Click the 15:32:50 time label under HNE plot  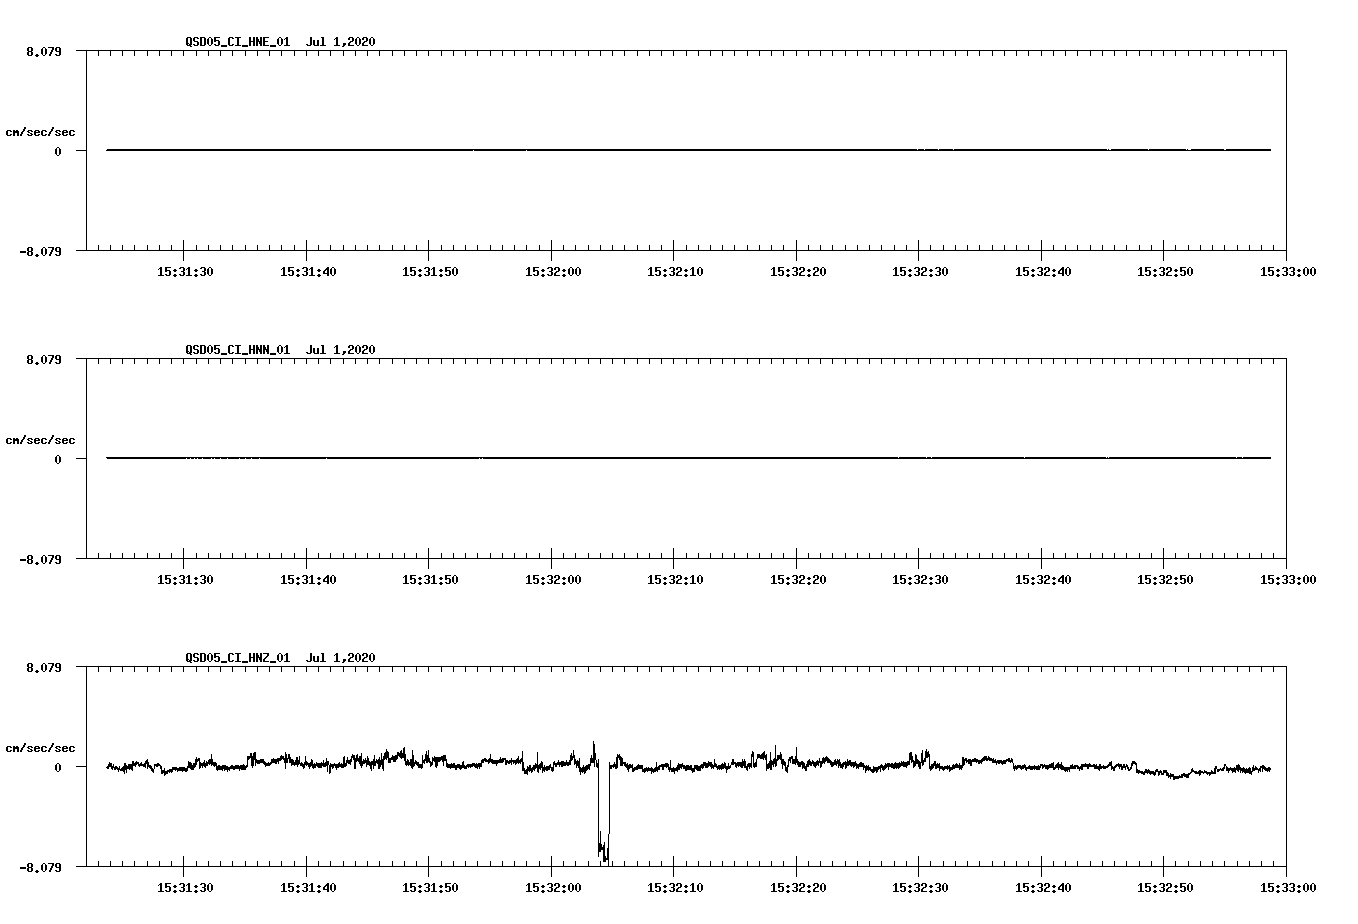point(1165,271)
